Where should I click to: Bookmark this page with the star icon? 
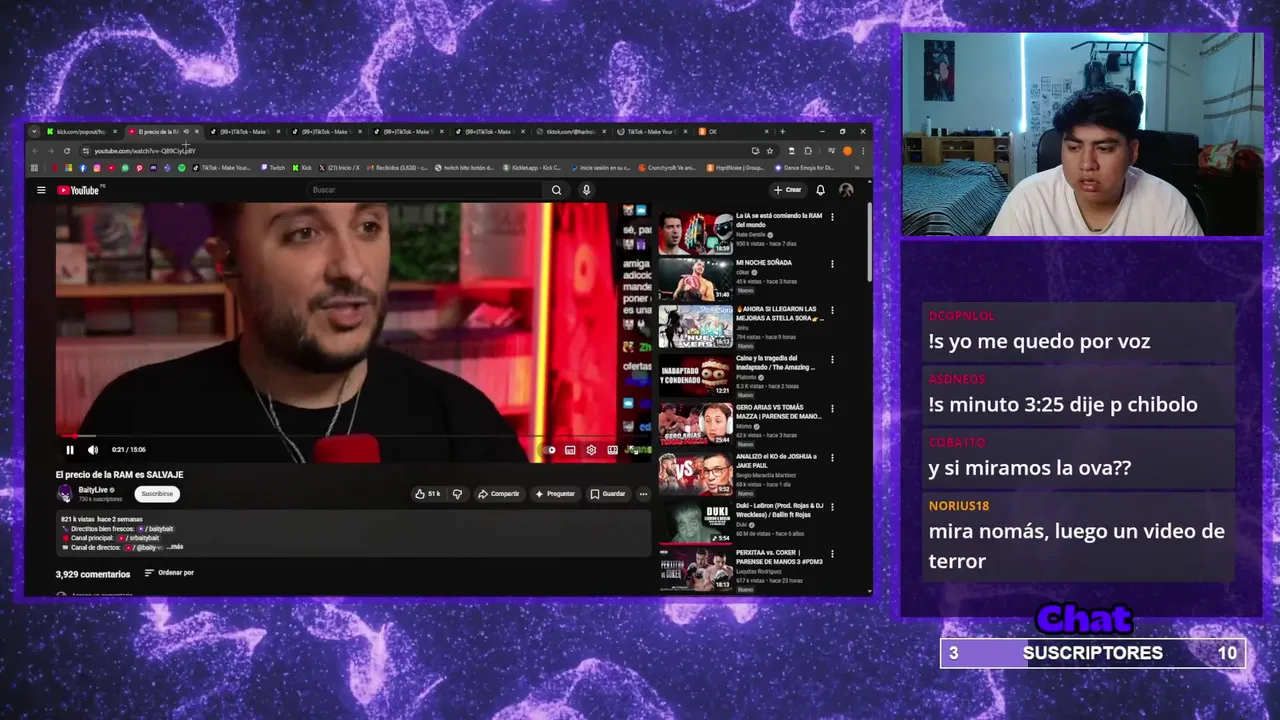coord(769,151)
